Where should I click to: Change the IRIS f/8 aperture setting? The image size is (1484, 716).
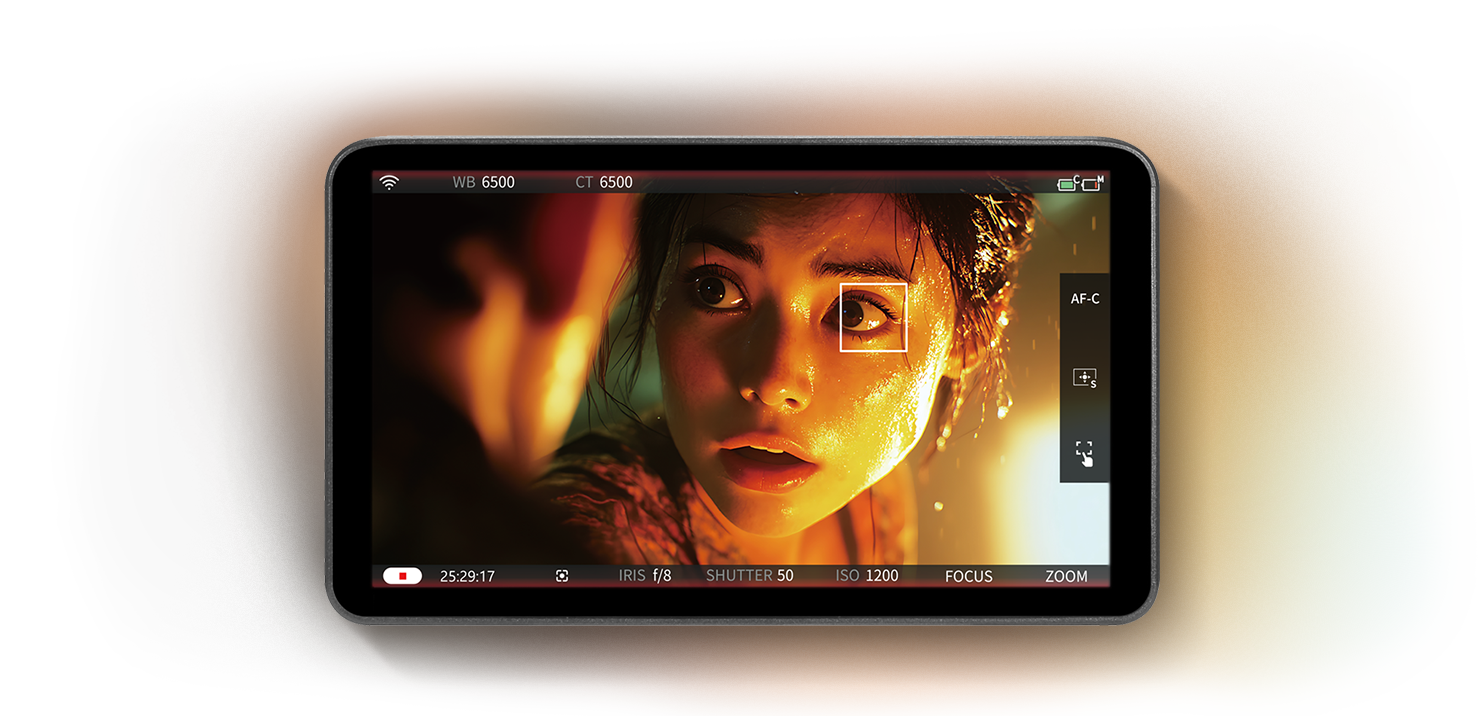645,576
